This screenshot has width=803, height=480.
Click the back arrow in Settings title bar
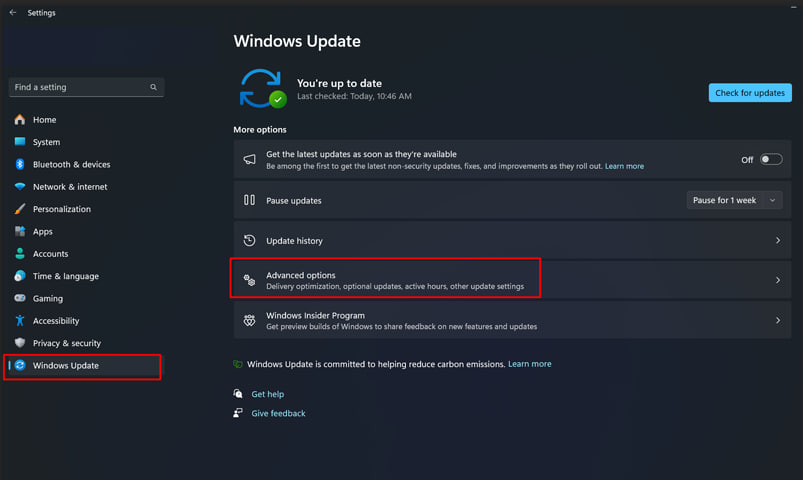(12, 13)
